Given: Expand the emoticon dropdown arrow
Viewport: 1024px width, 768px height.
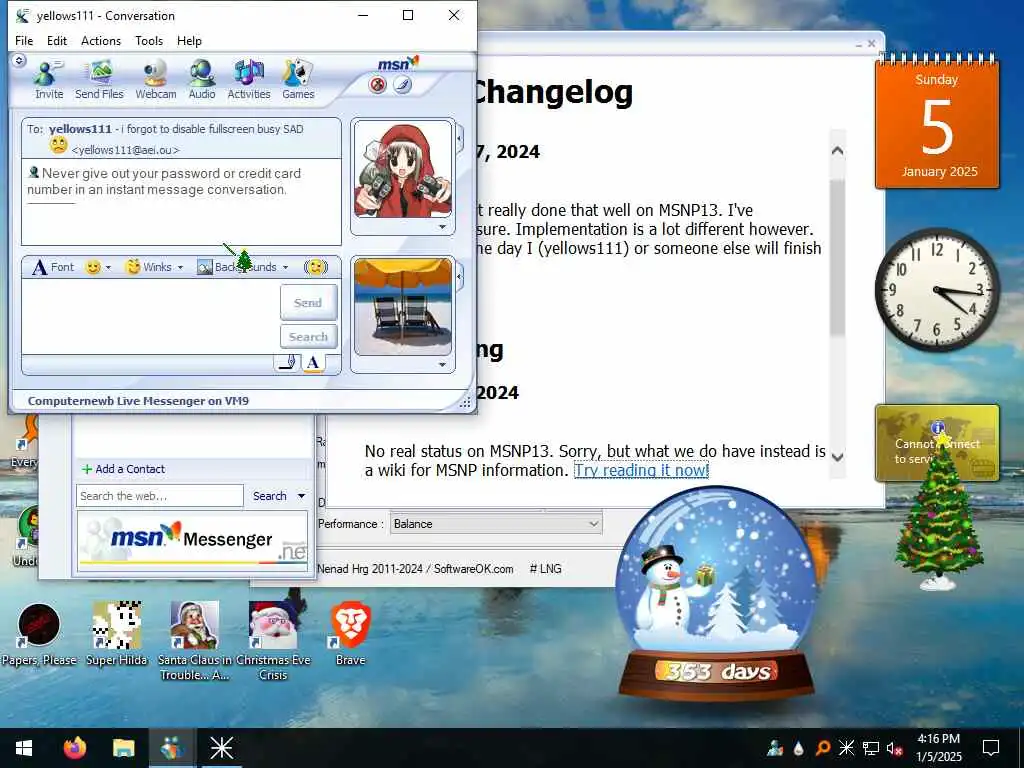Looking at the screenshot, I should 108,268.
